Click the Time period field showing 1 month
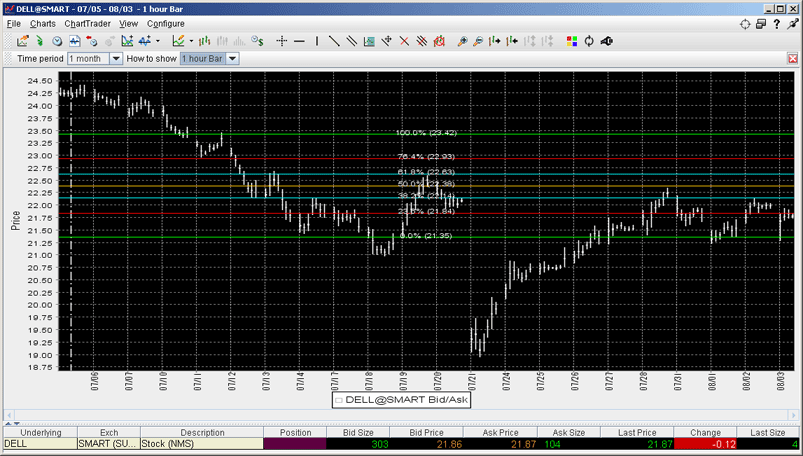 tap(89, 58)
